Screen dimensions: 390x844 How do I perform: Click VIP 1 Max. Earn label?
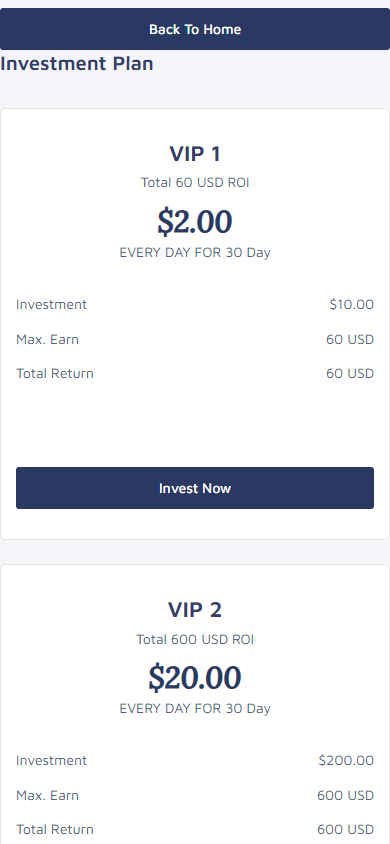(x=47, y=340)
